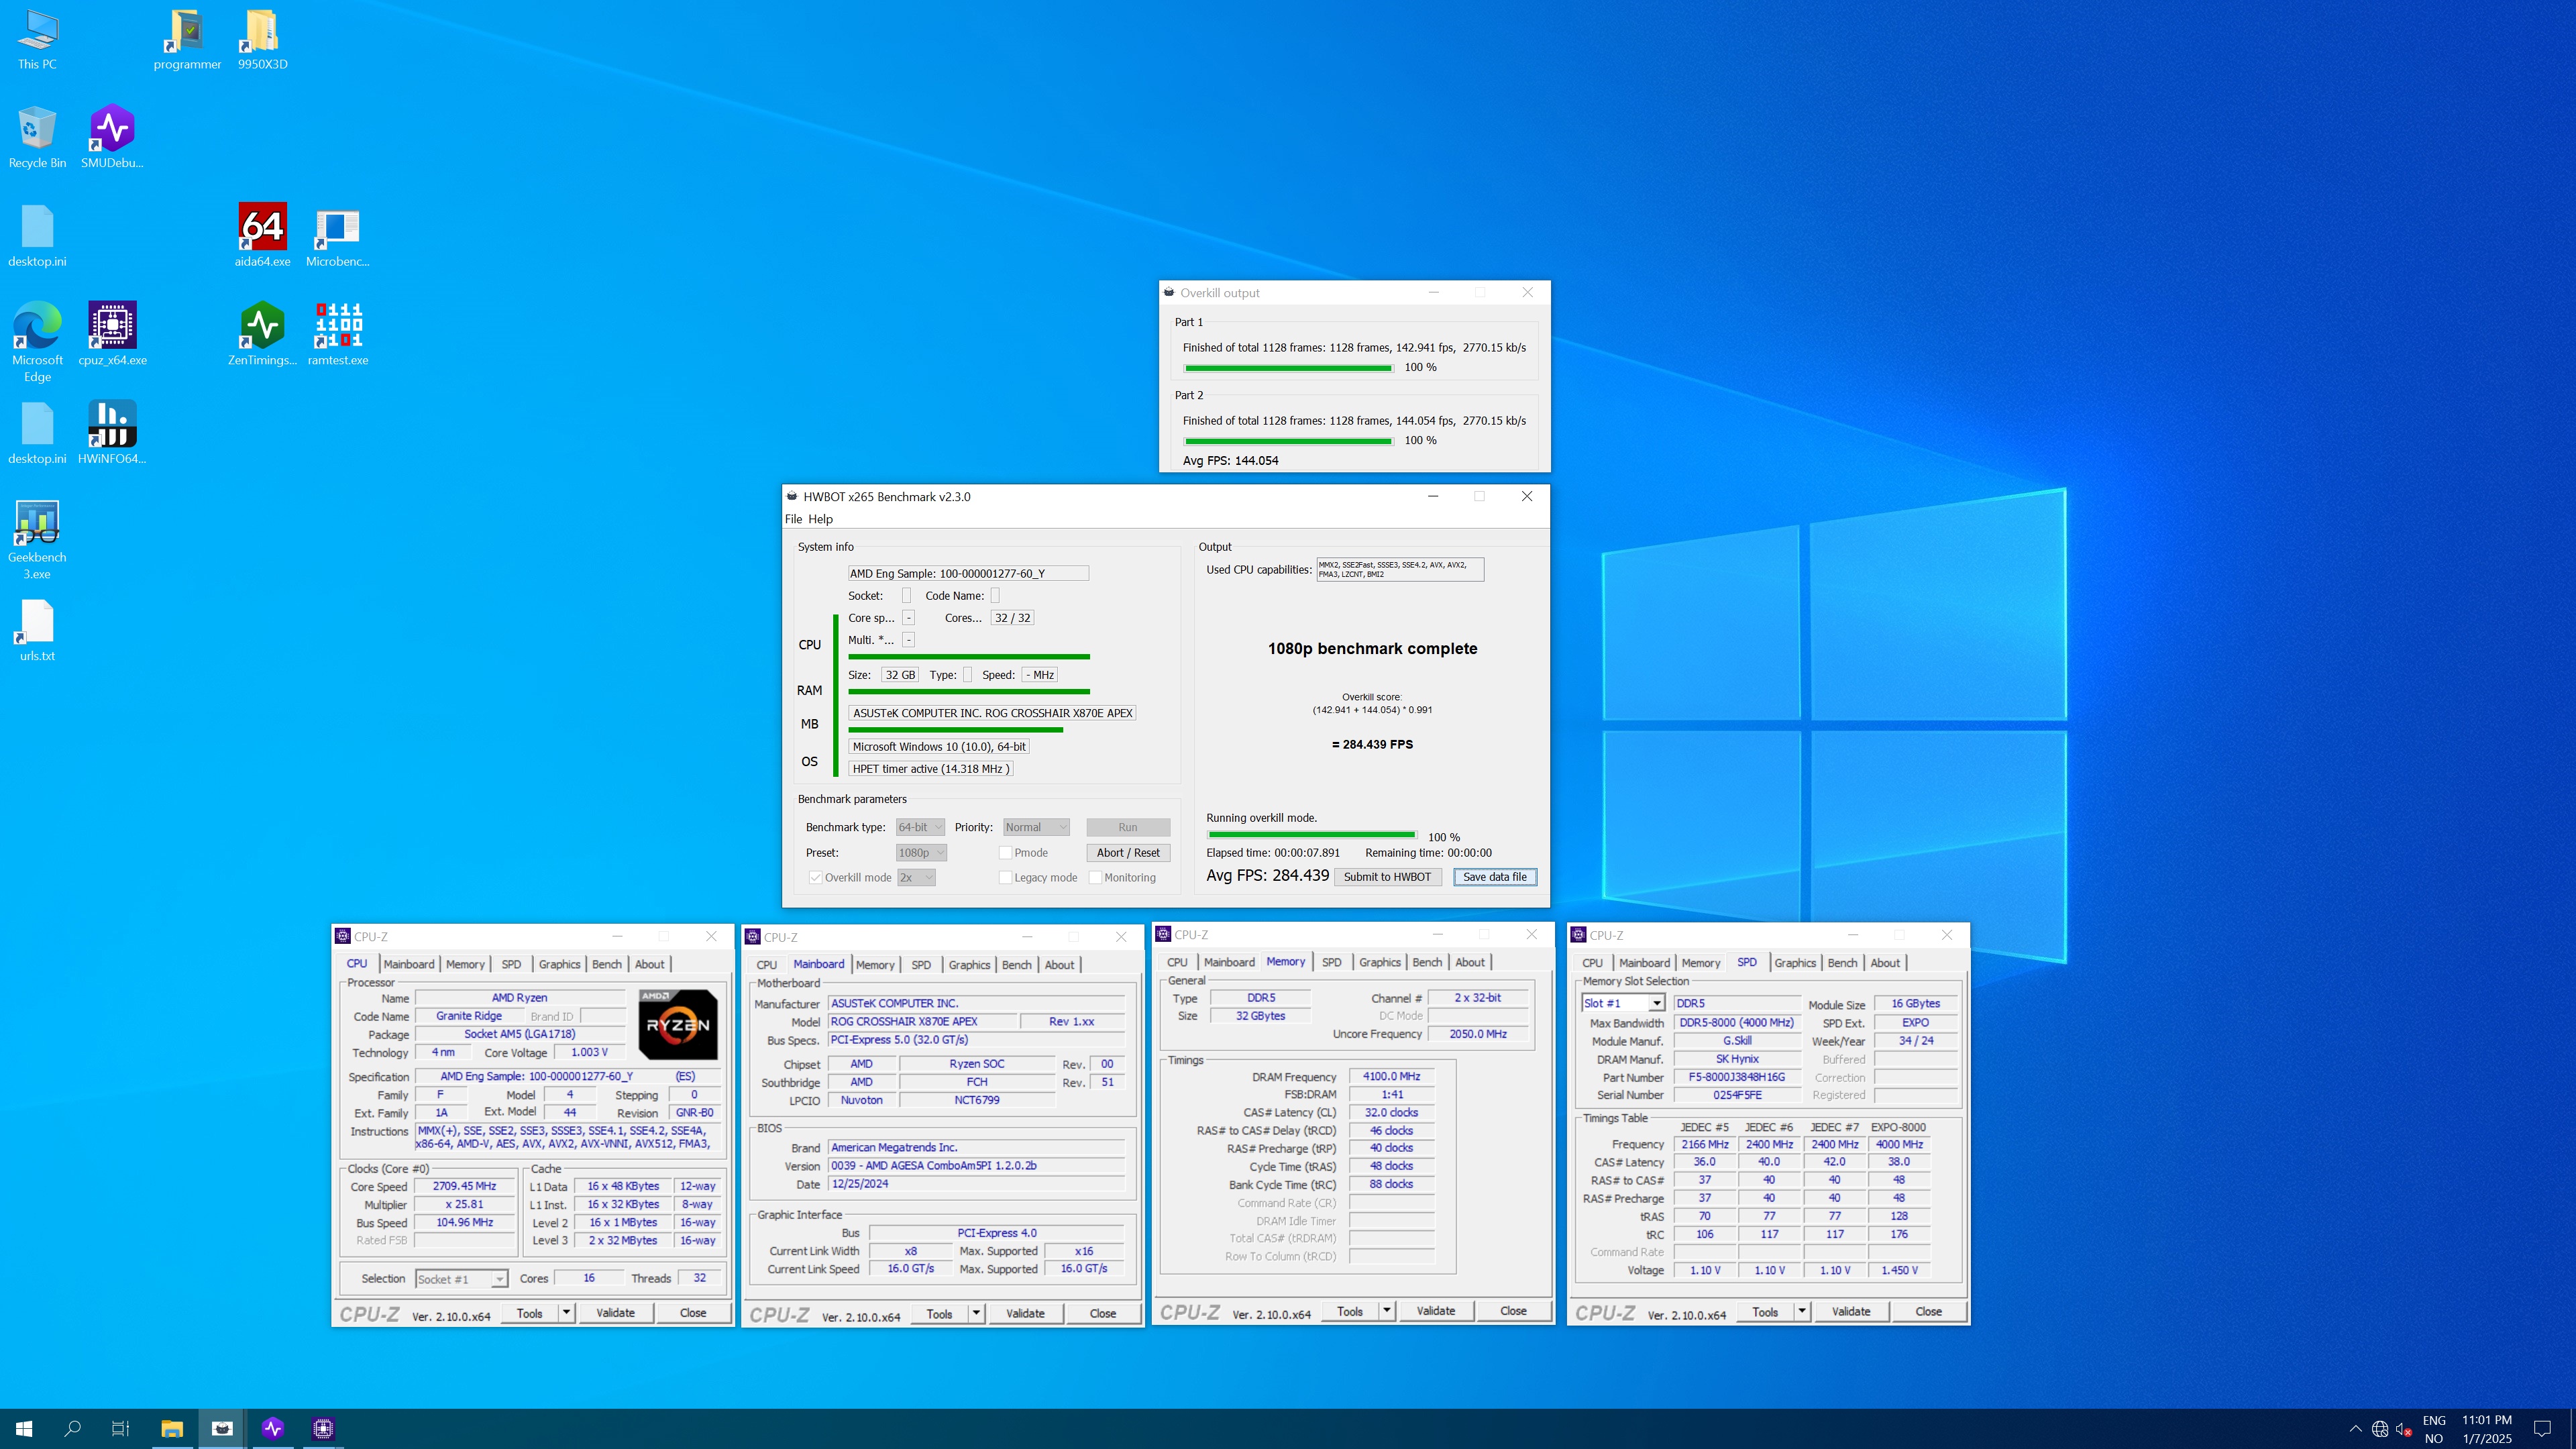This screenshot has height=1449, width=2576.
Task: Open the Recycle Bin
Action: (x=37, y=138)
